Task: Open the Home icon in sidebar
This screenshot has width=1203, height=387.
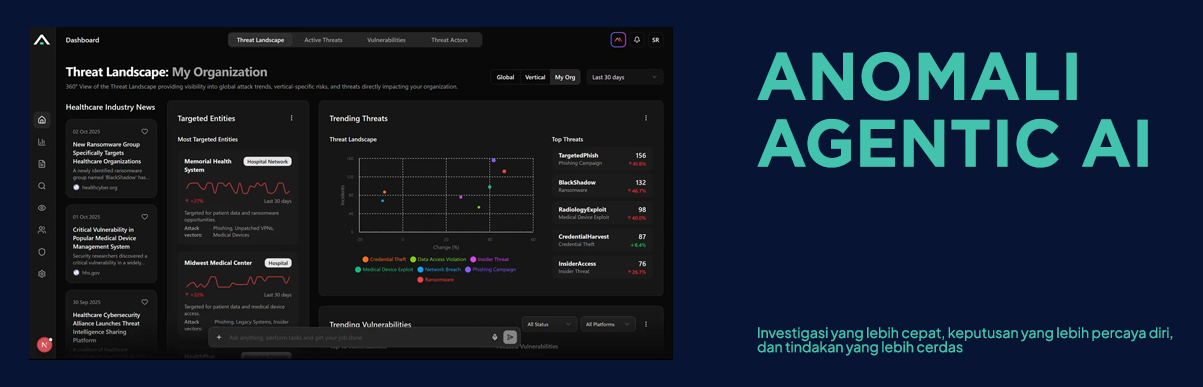Action: click(x=41, y=120)
